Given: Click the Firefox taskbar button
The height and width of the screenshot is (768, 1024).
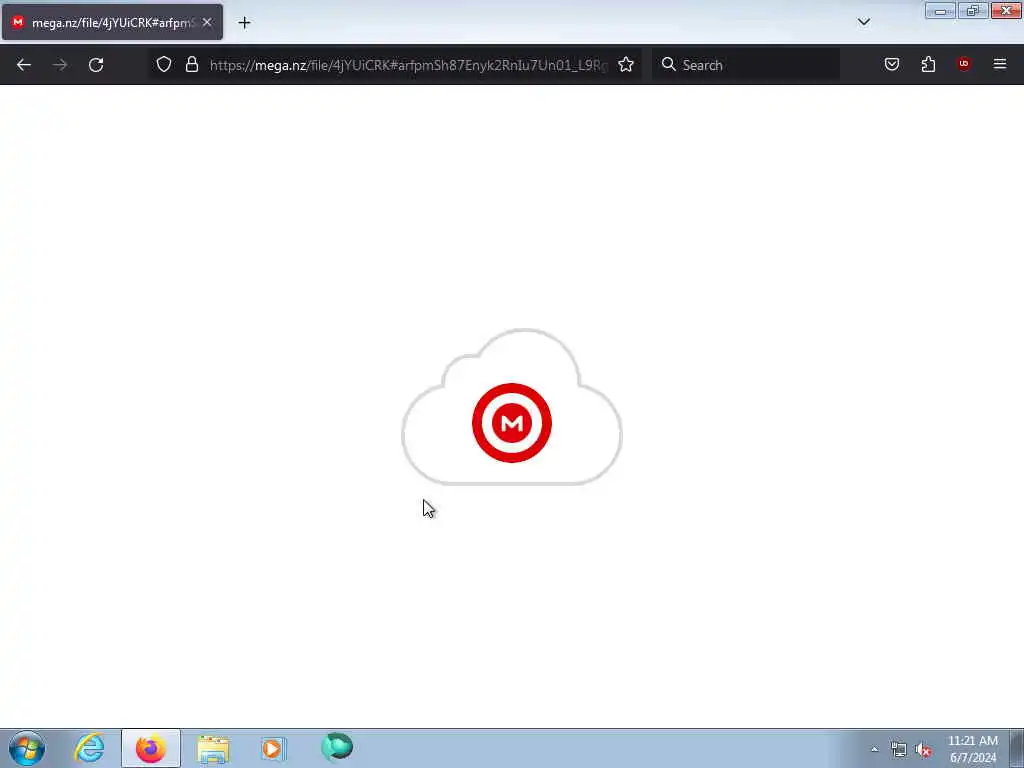Looking at the screenshot, I should pos(151,748).
